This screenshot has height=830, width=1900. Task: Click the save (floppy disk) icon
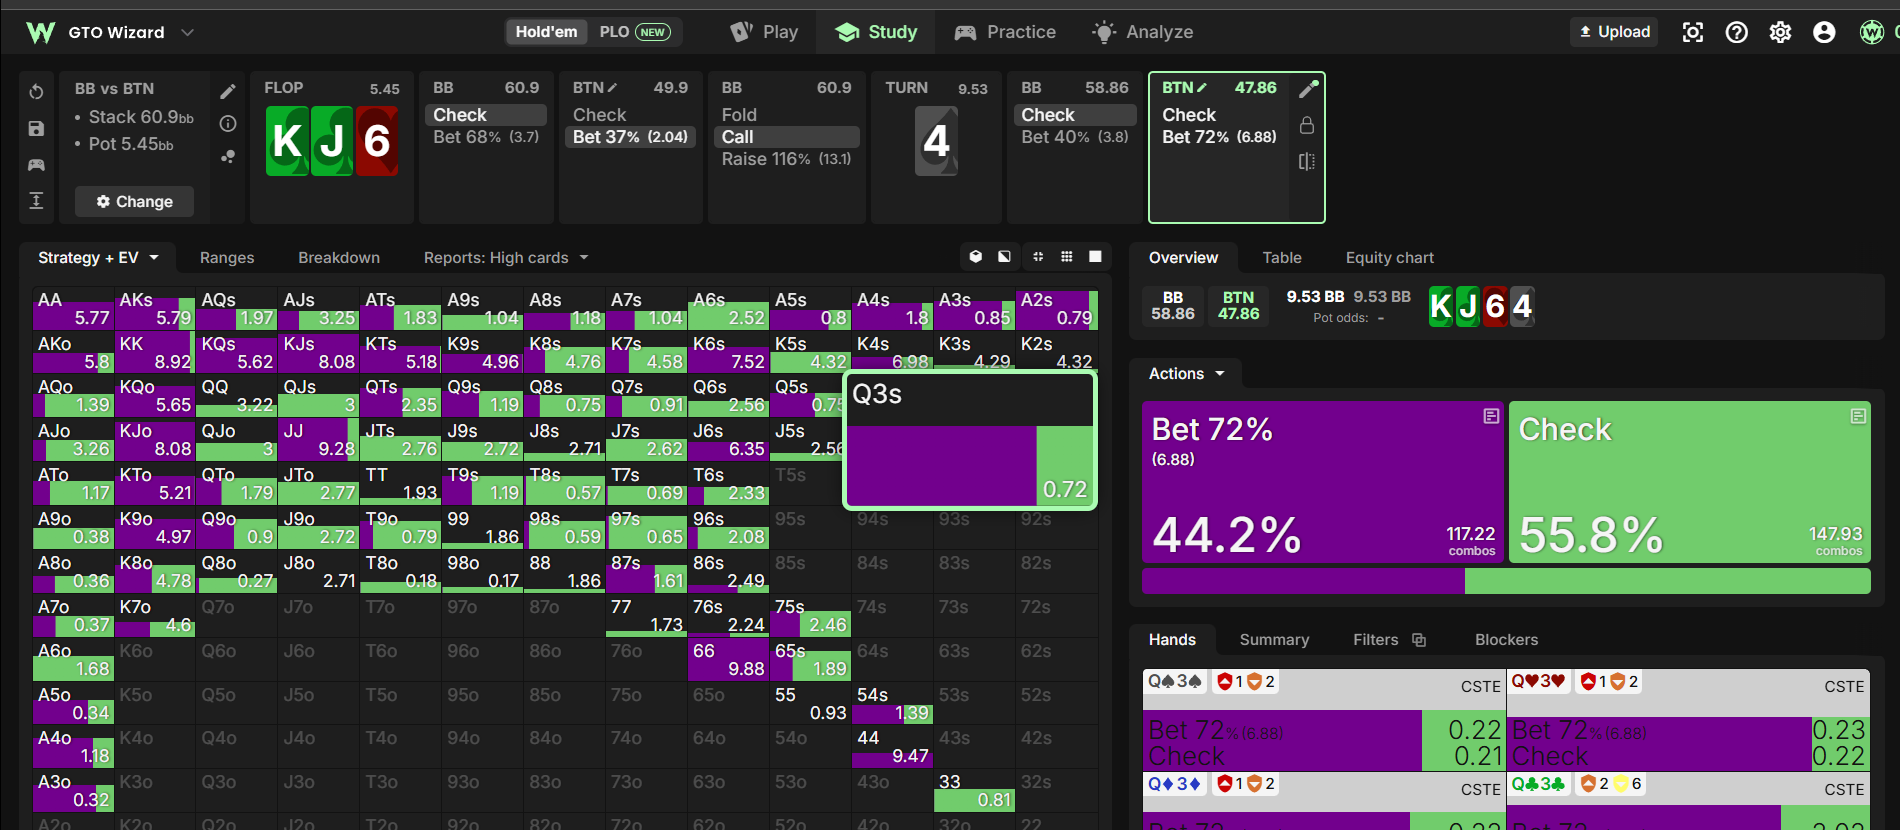click(36, 128)
